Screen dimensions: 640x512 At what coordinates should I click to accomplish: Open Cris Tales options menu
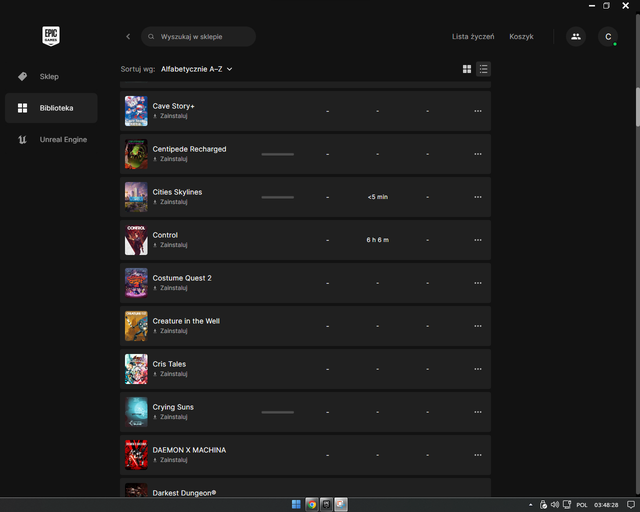click(478, 369)
